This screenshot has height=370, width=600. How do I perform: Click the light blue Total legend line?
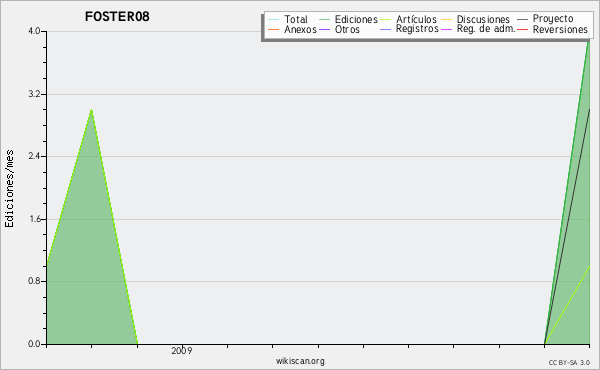(x=273, y=20)
